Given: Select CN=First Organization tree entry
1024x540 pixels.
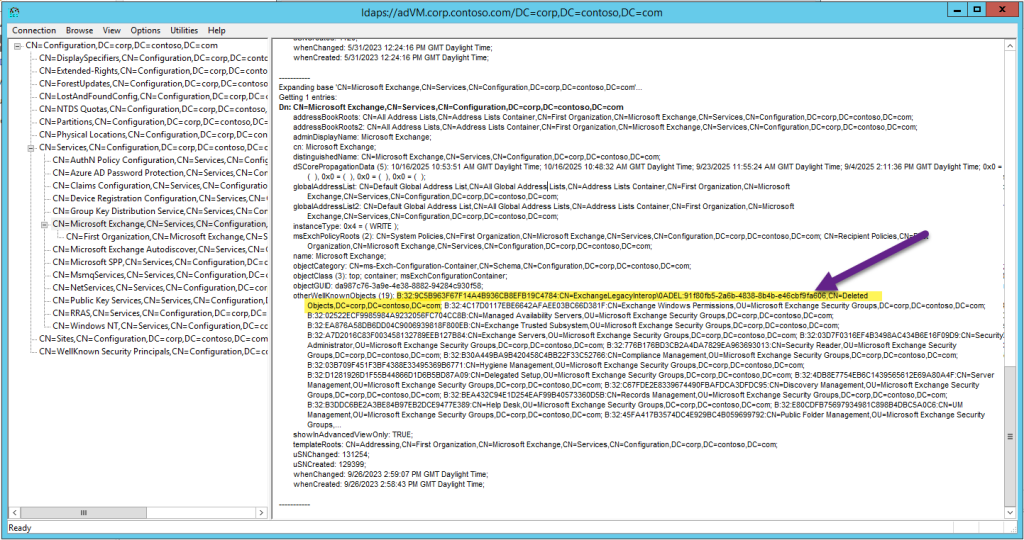Looking at the screenshot, I should coord(168,237).
